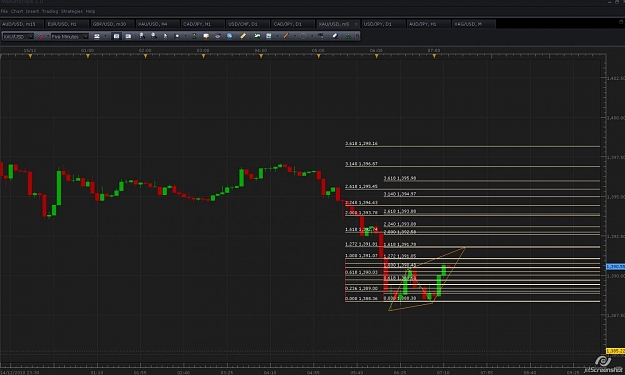Switch to the USD/CHF, D1 chart tab
Screen dimensions: 625x375
click(248, 24)
